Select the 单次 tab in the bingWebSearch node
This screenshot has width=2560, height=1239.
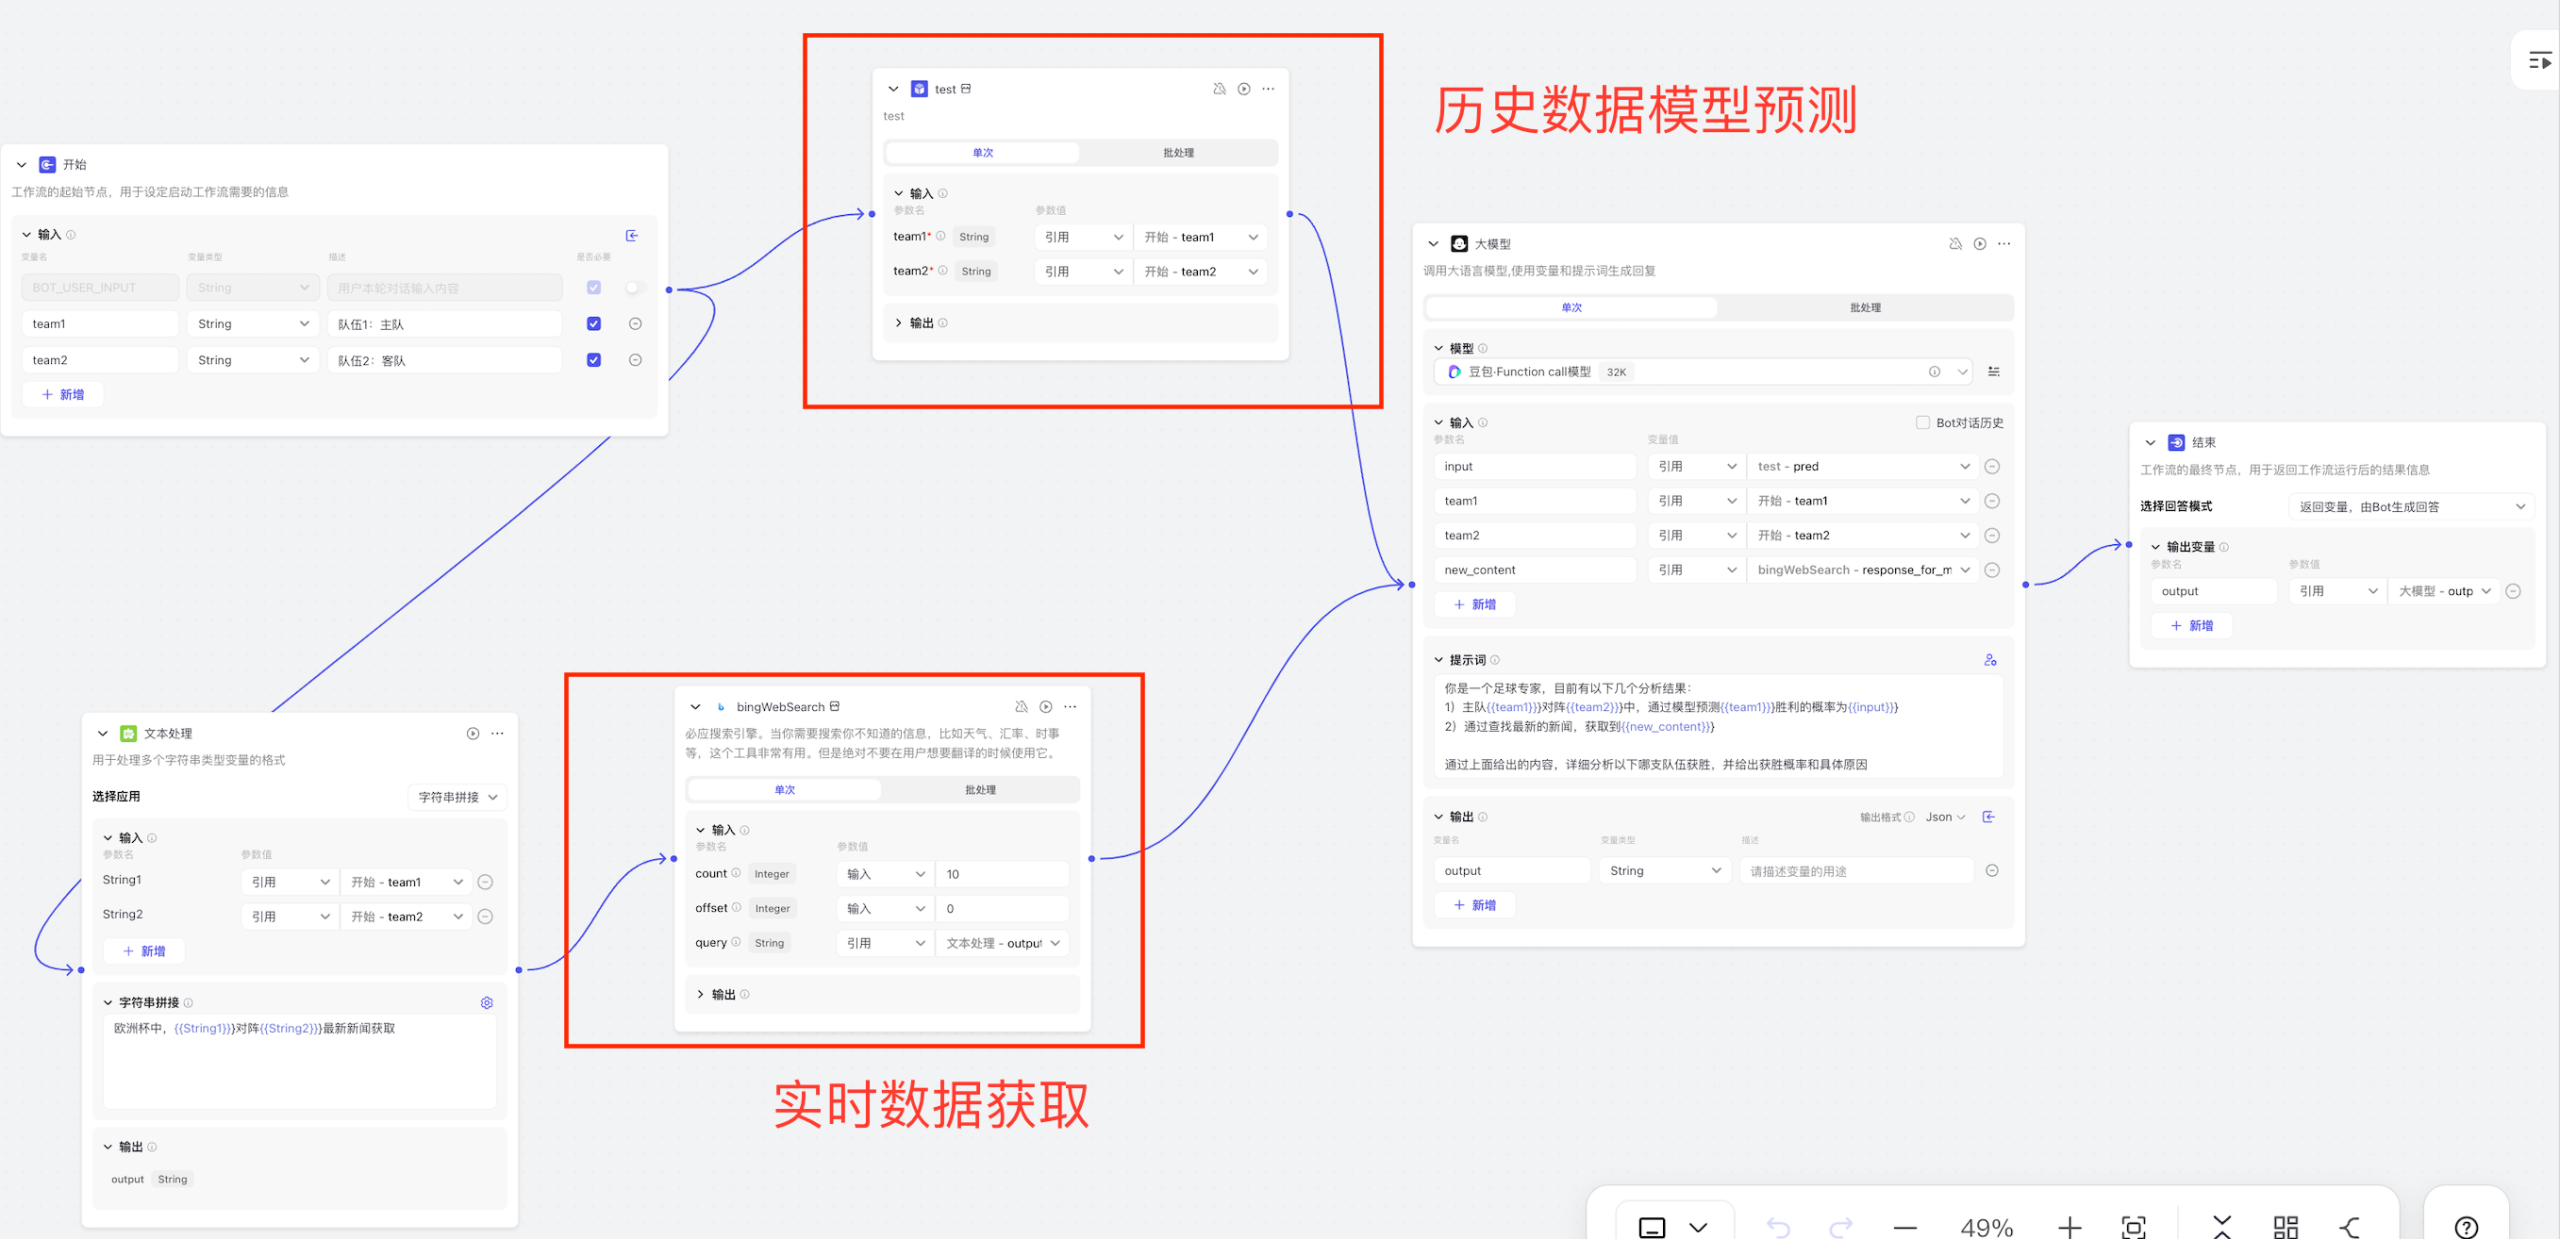pos(785,790)
